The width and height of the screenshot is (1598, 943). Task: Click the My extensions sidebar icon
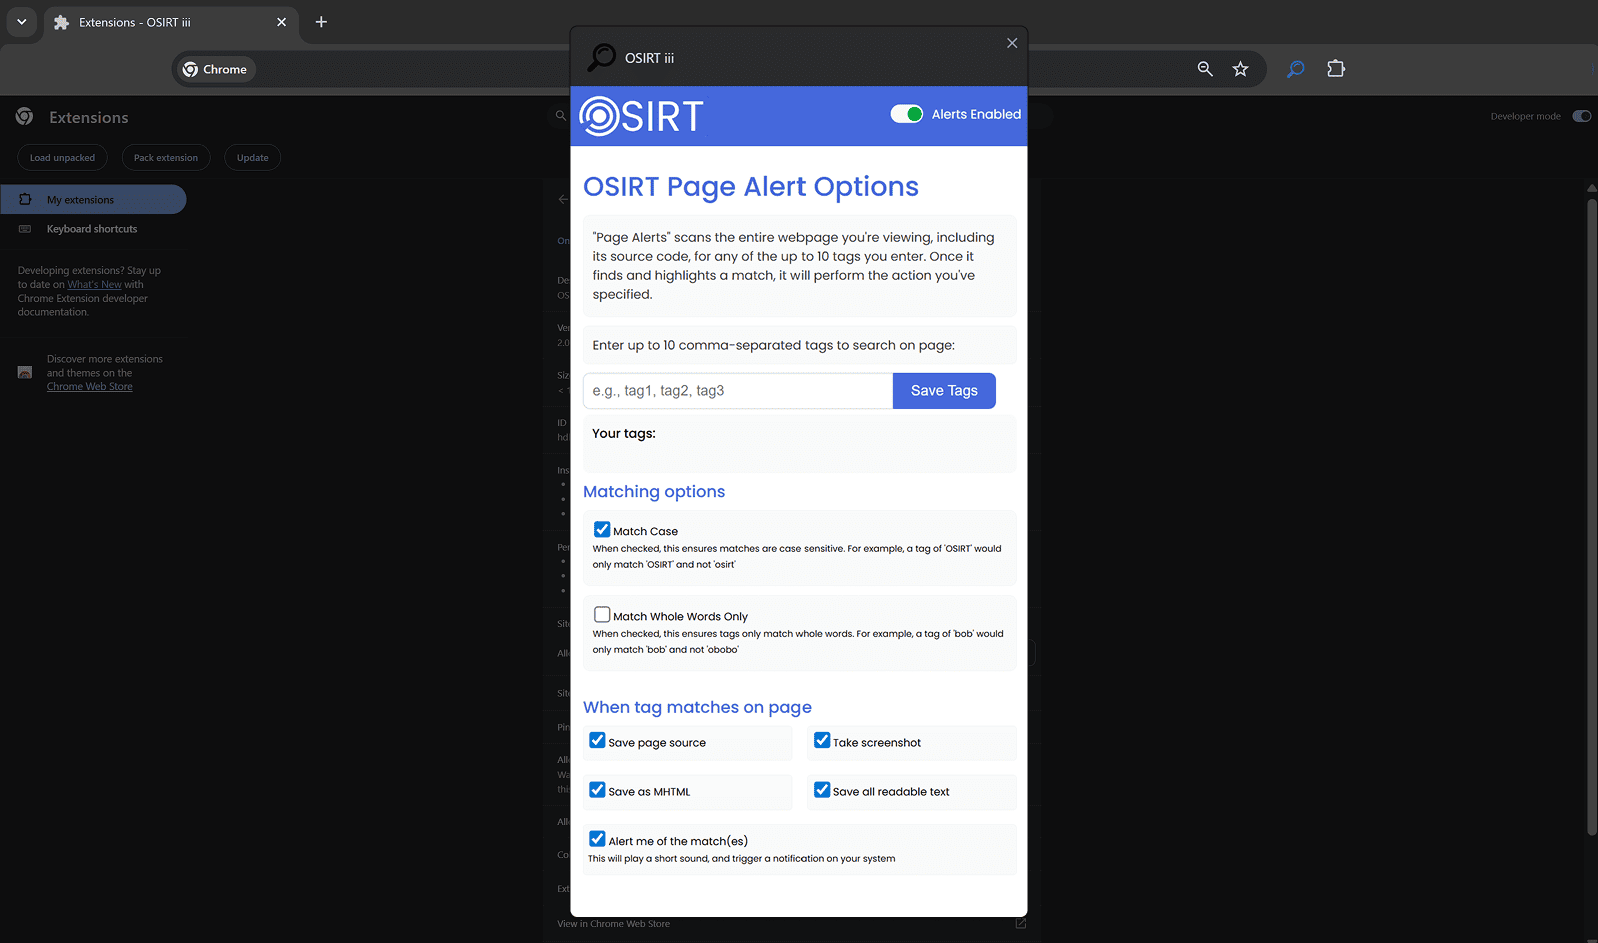coord(25,199)
